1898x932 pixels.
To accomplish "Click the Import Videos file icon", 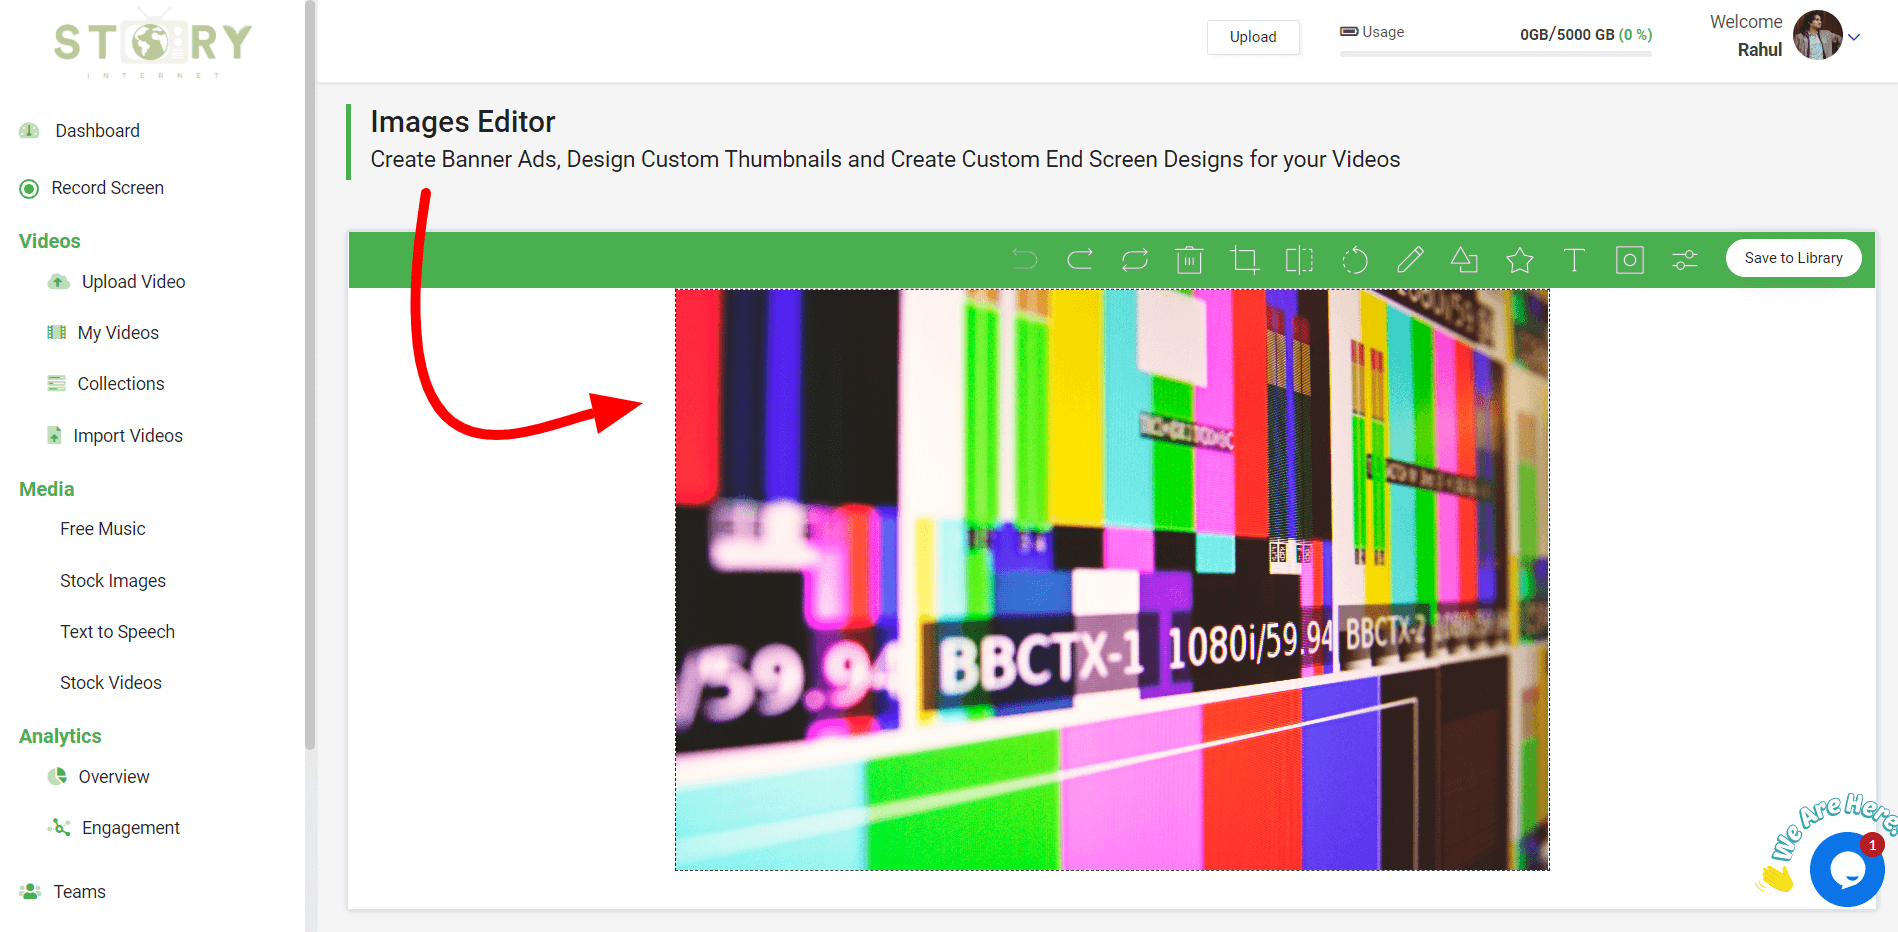I will (55, 435).
